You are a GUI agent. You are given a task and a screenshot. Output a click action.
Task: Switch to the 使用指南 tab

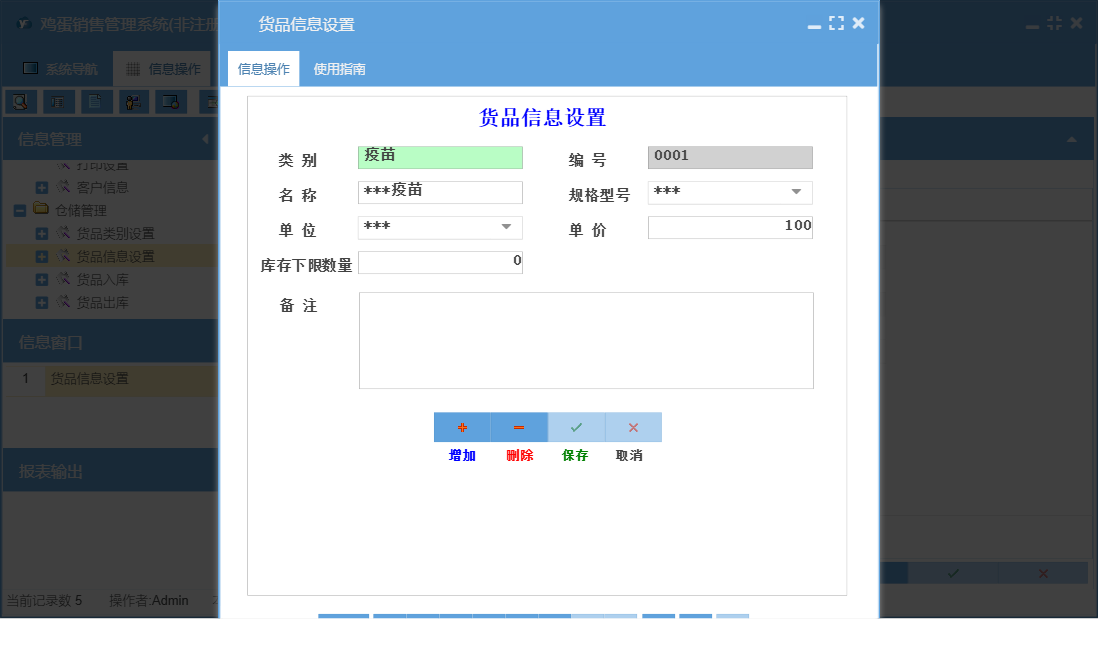[x=340, y=68]
